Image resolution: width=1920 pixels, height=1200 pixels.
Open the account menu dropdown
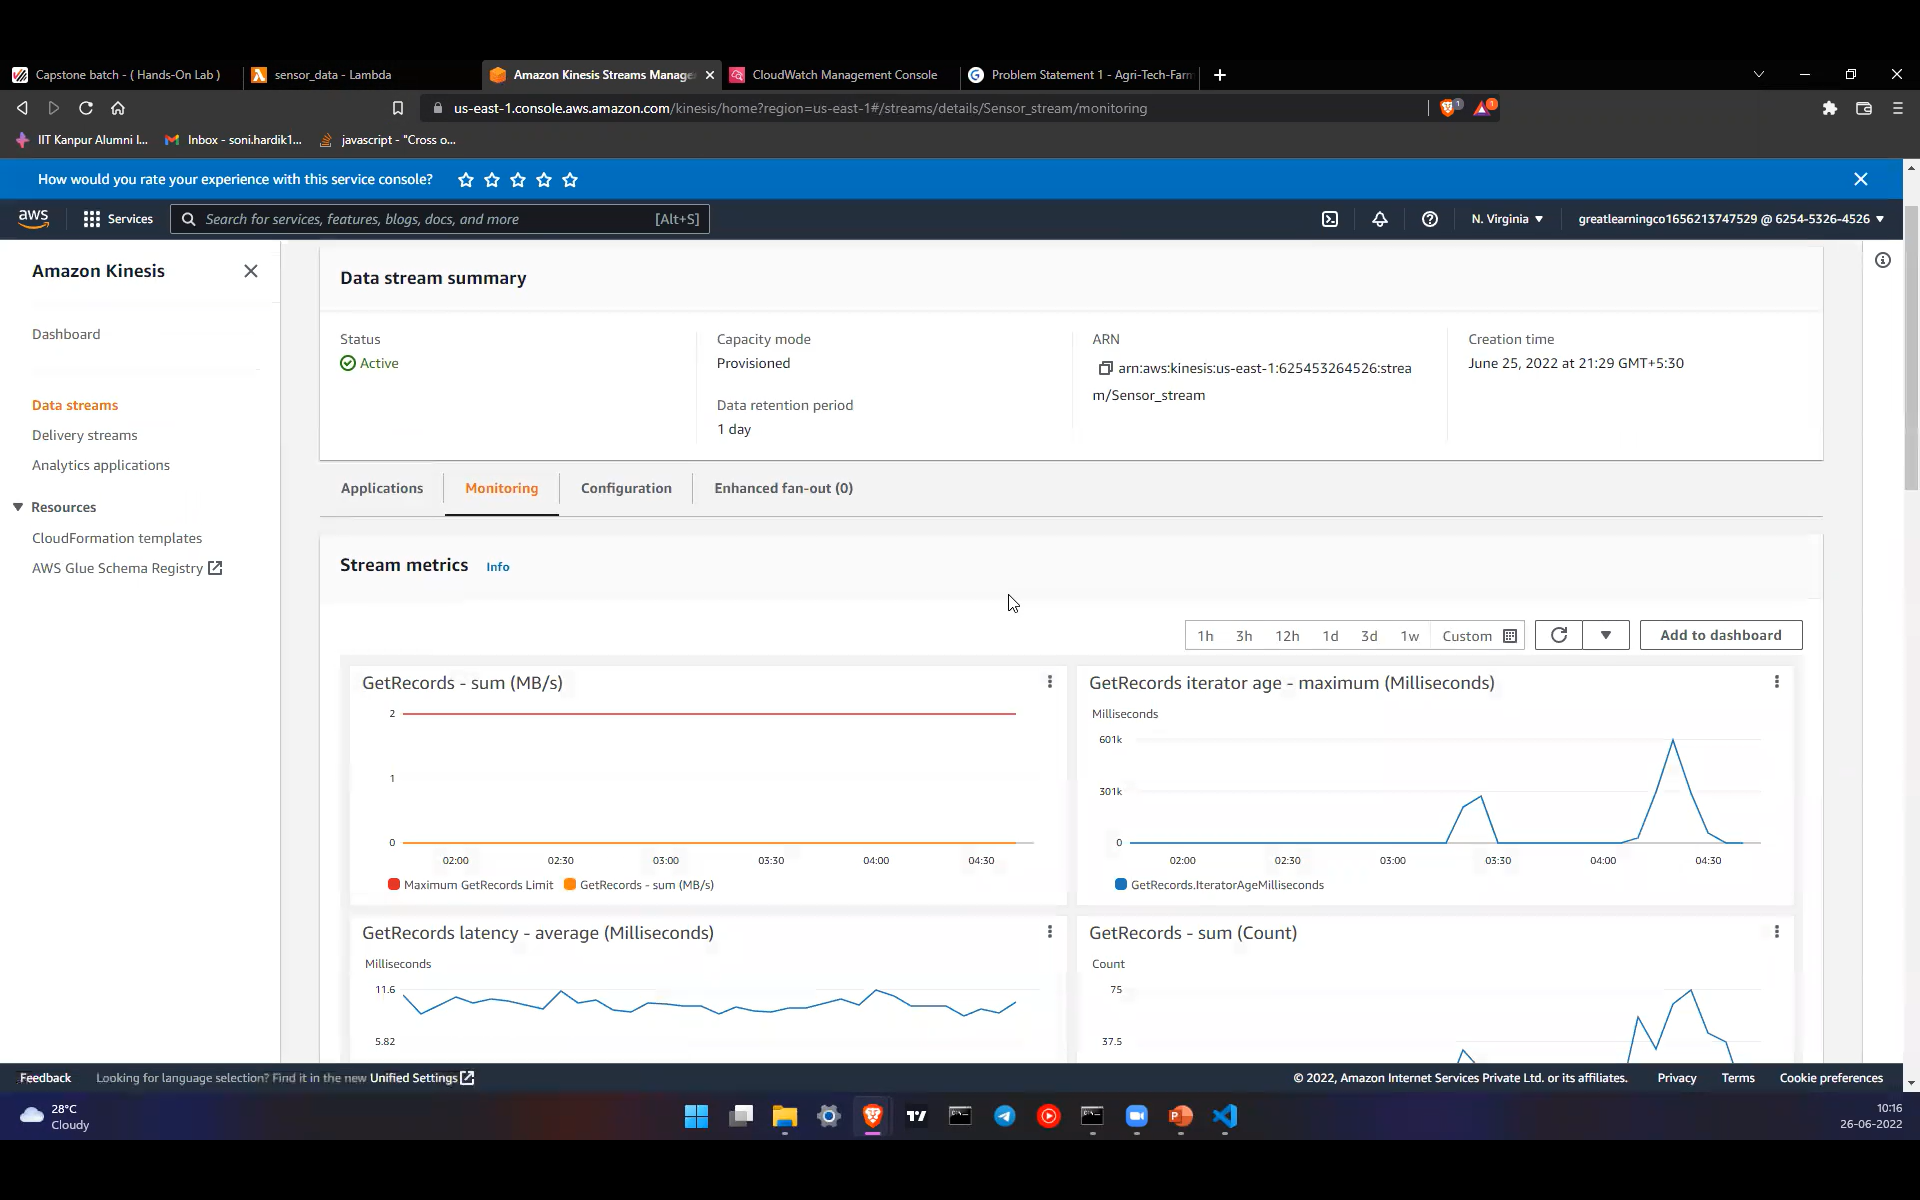[1731, 219]
